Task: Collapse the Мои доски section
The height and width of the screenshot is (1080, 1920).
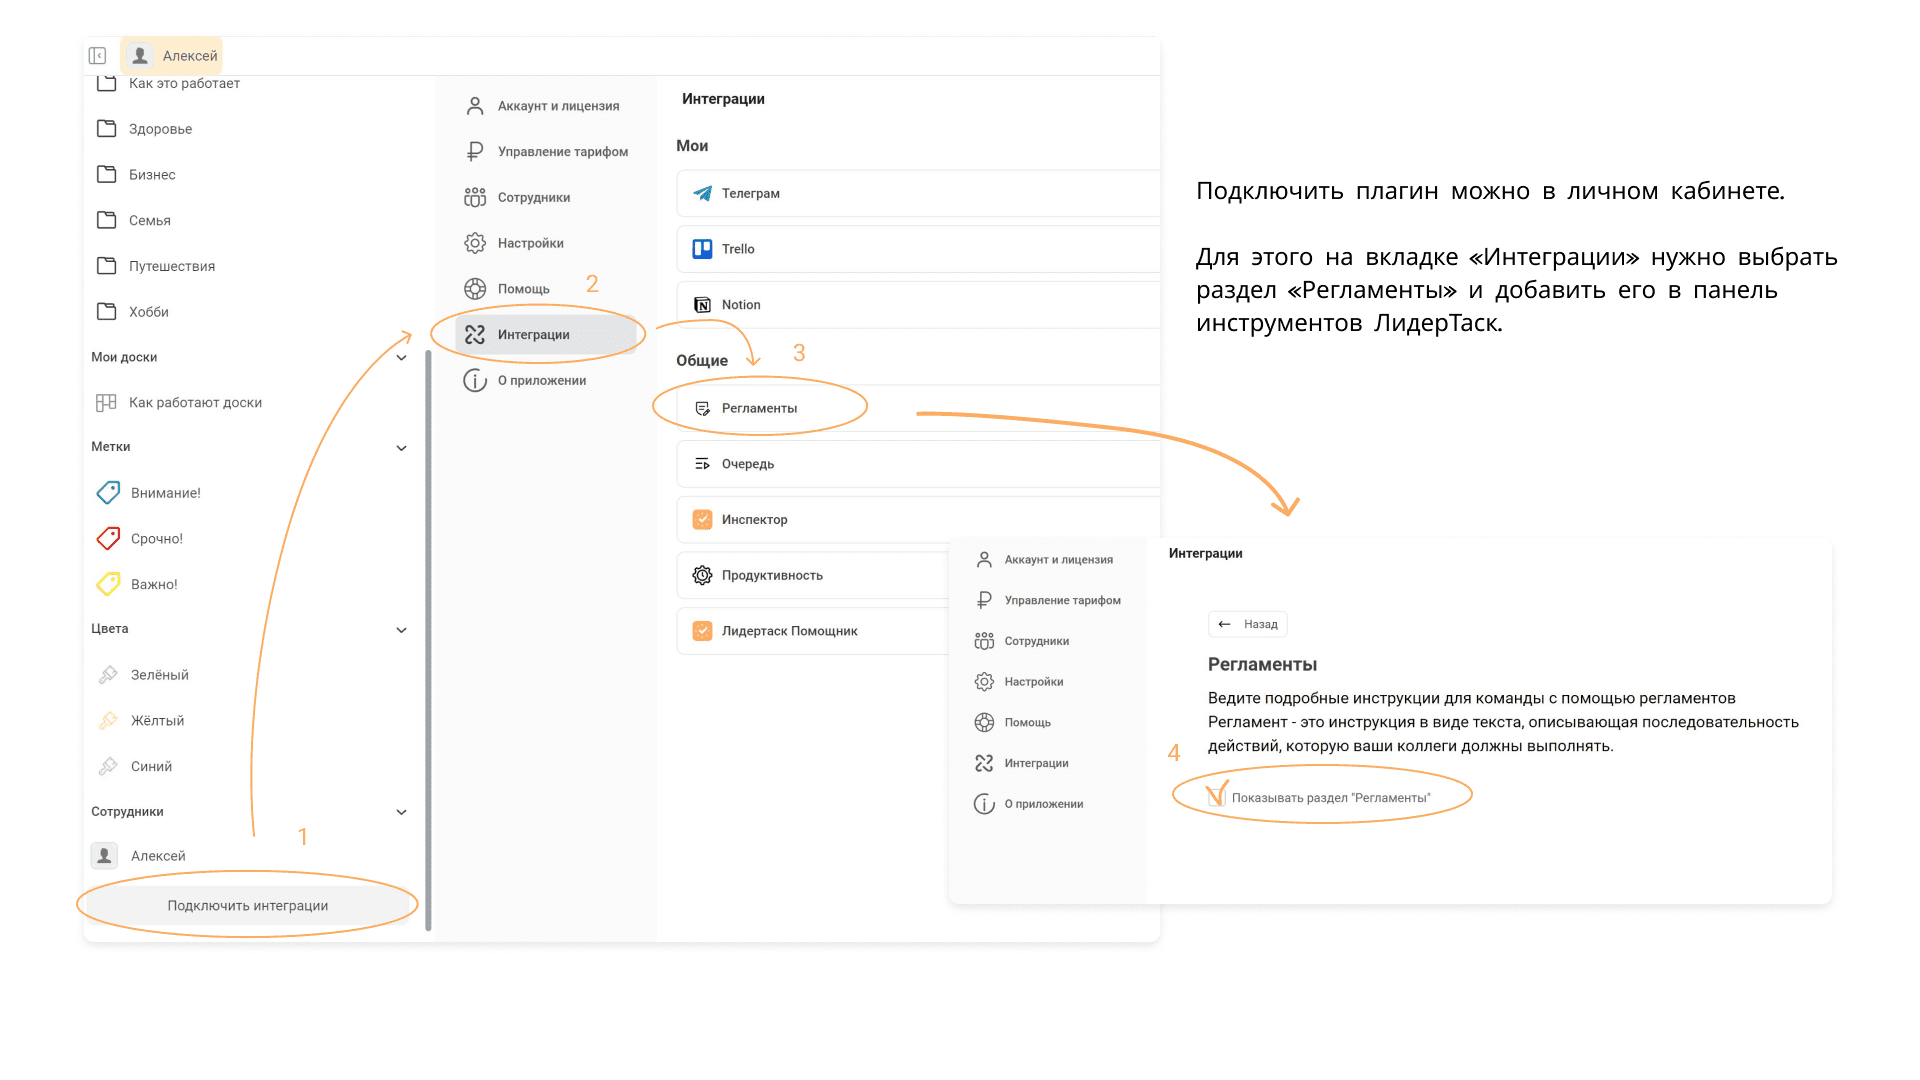Action: click(x=401, y=358)
